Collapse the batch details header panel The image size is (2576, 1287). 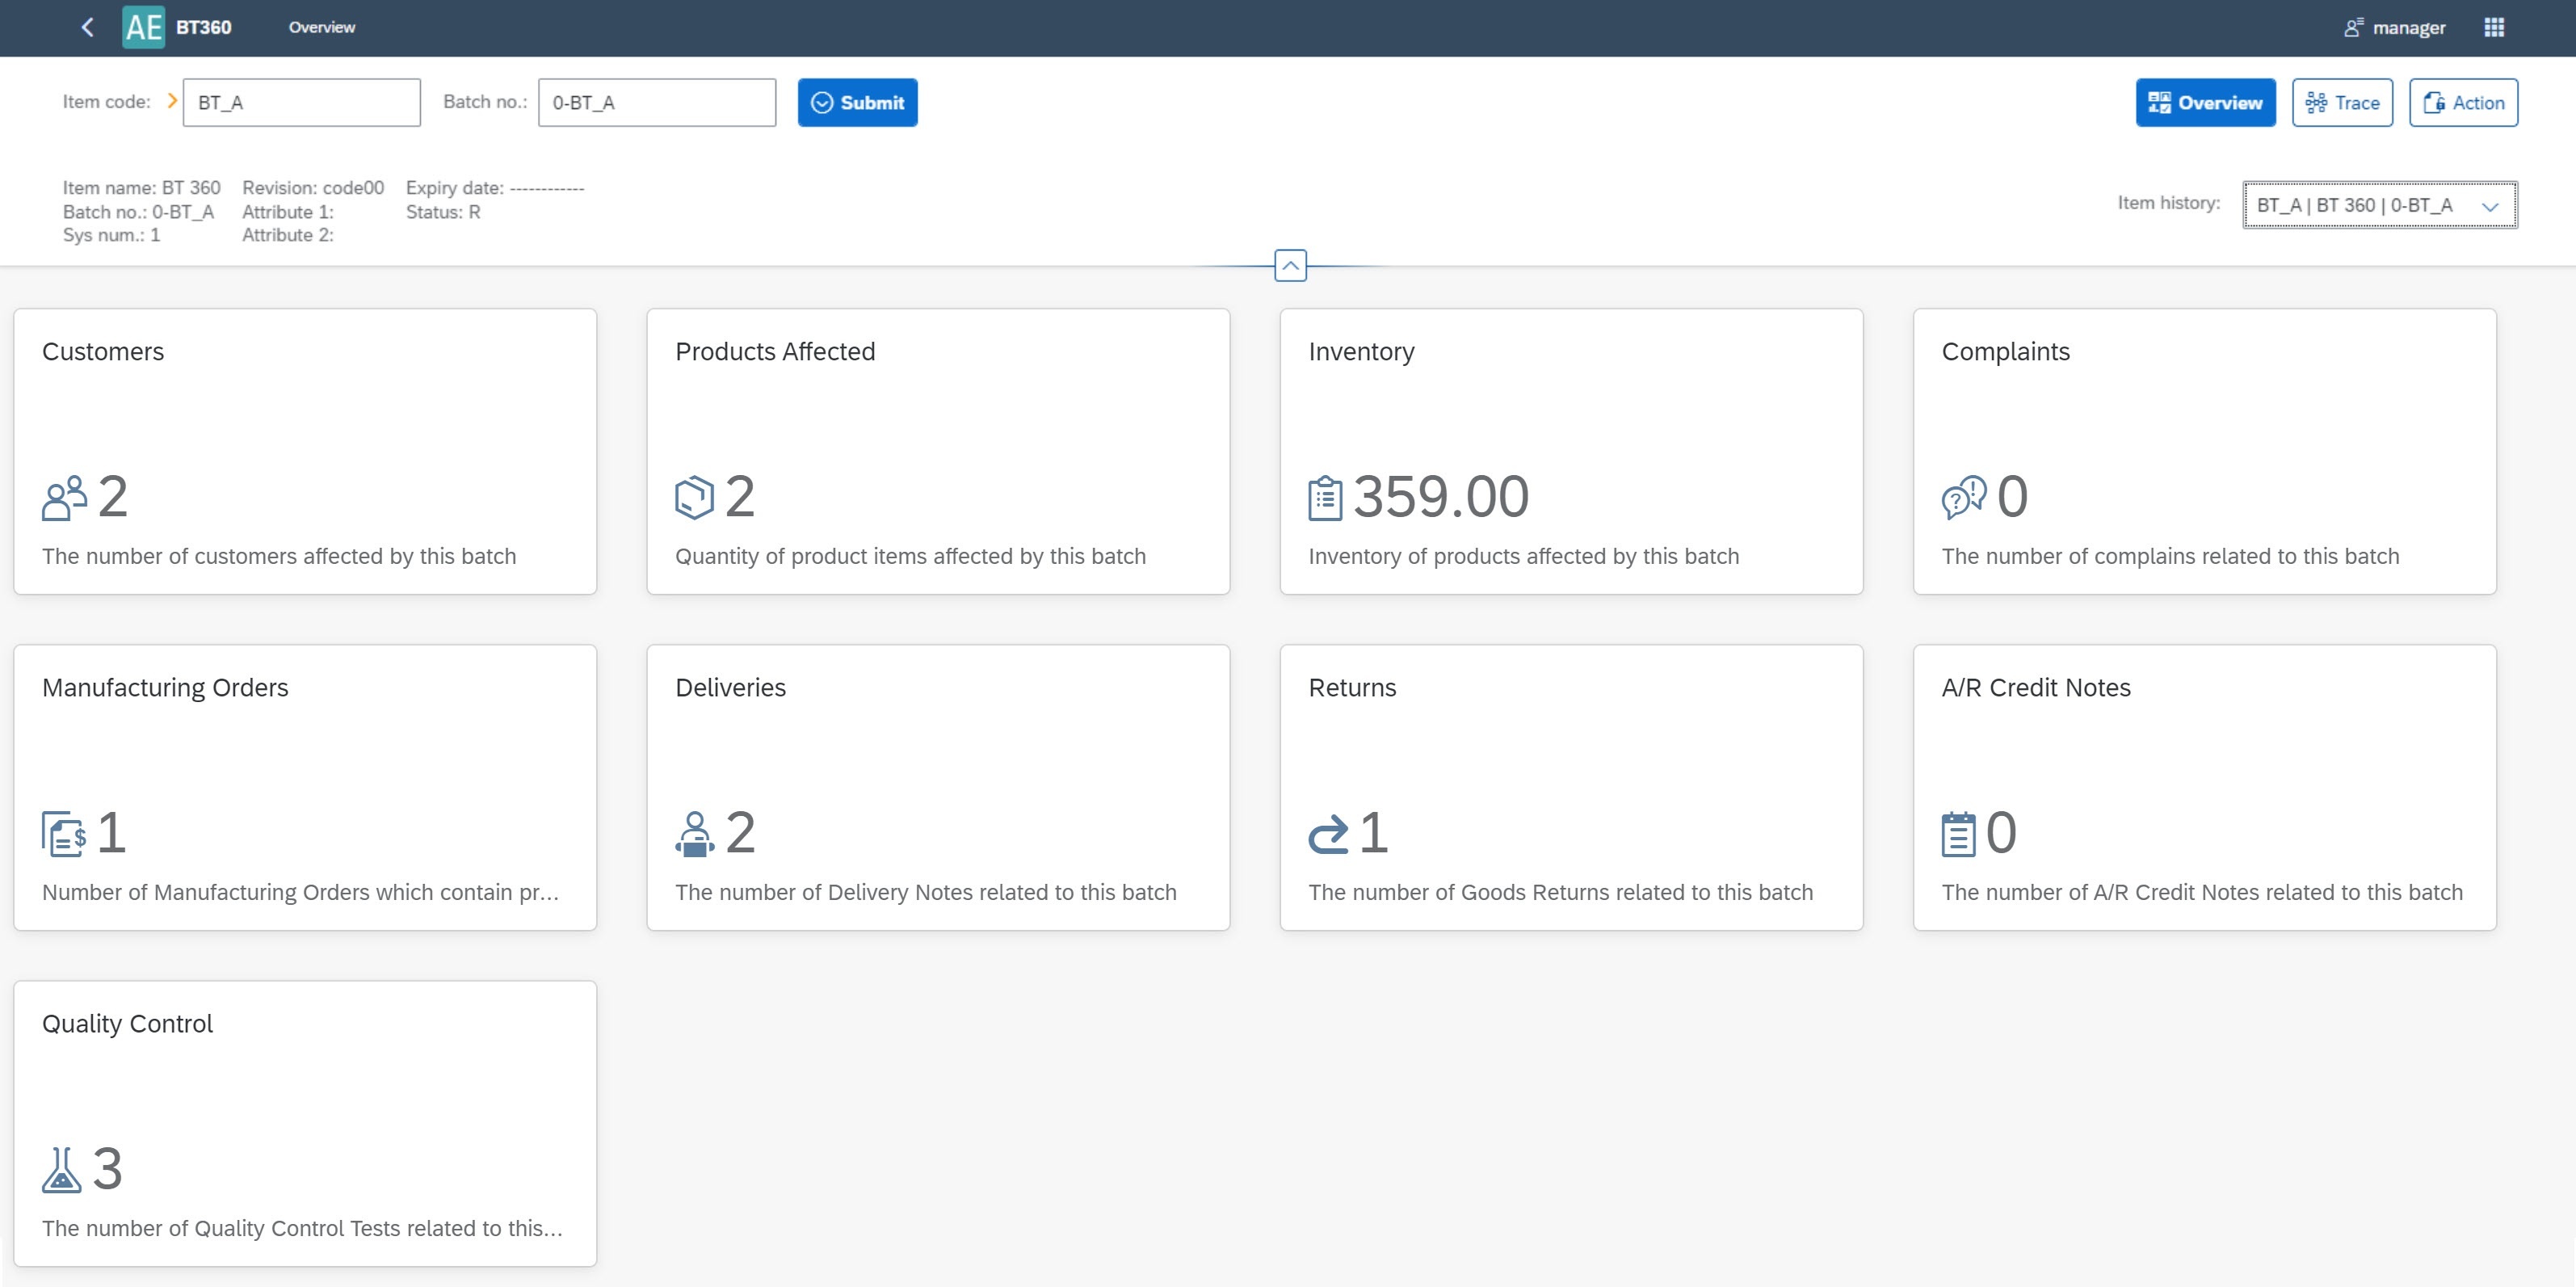coord(1291,266)
